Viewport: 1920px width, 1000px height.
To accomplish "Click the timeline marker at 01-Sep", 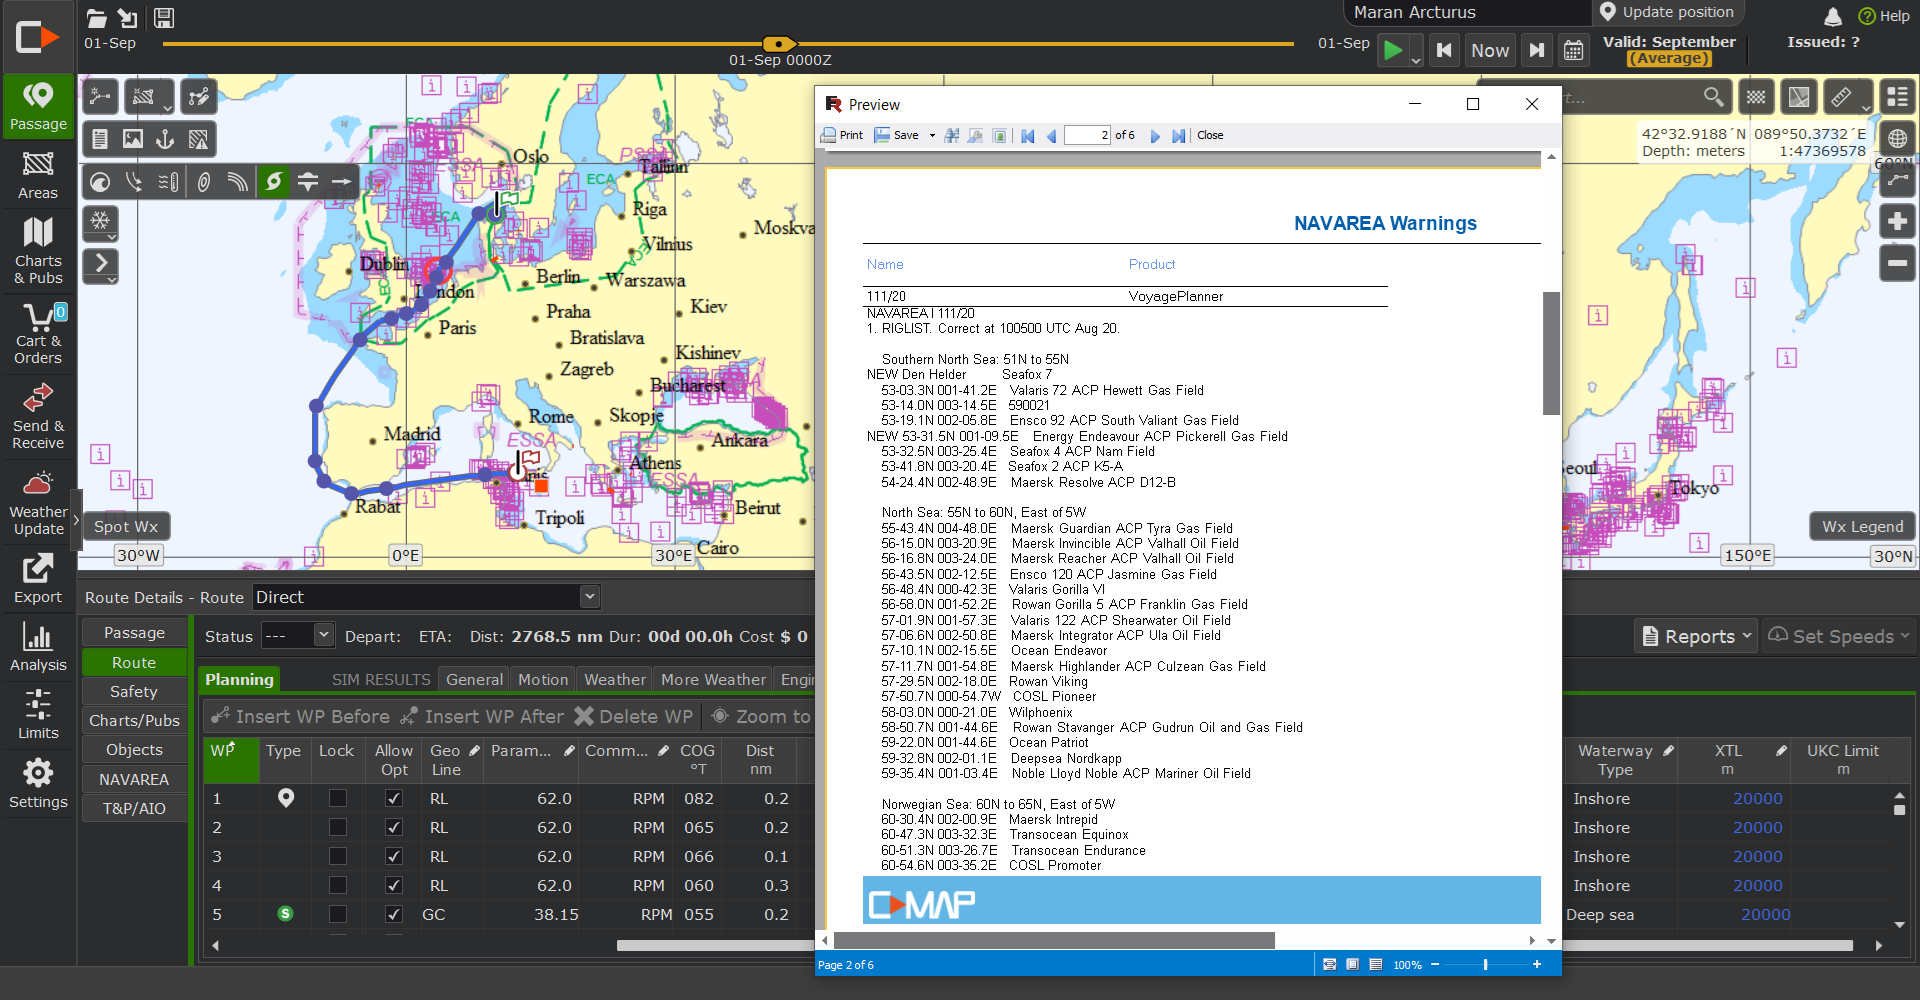I will pyautogui.click(x=779, y=44).
